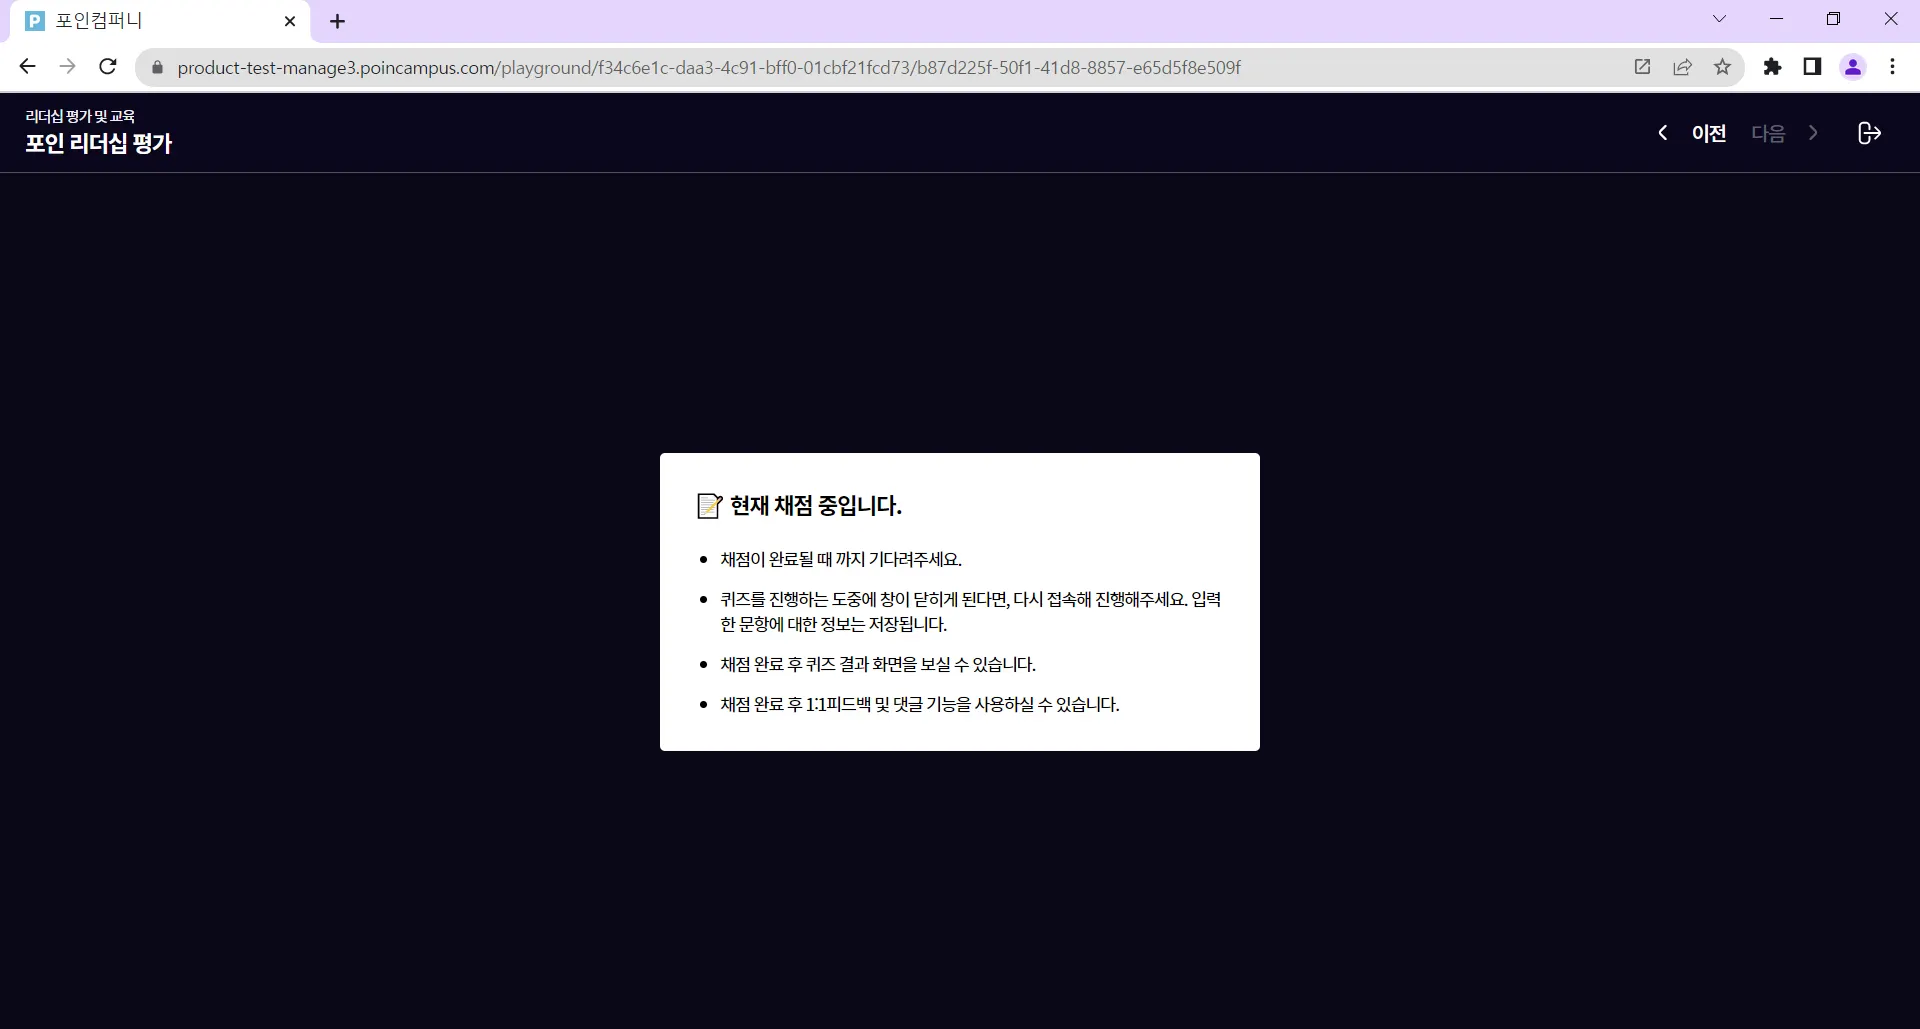Restore down the browser window
Screen dimensions: 1920x1029
pyautogui.click(x=1833, y=19)
